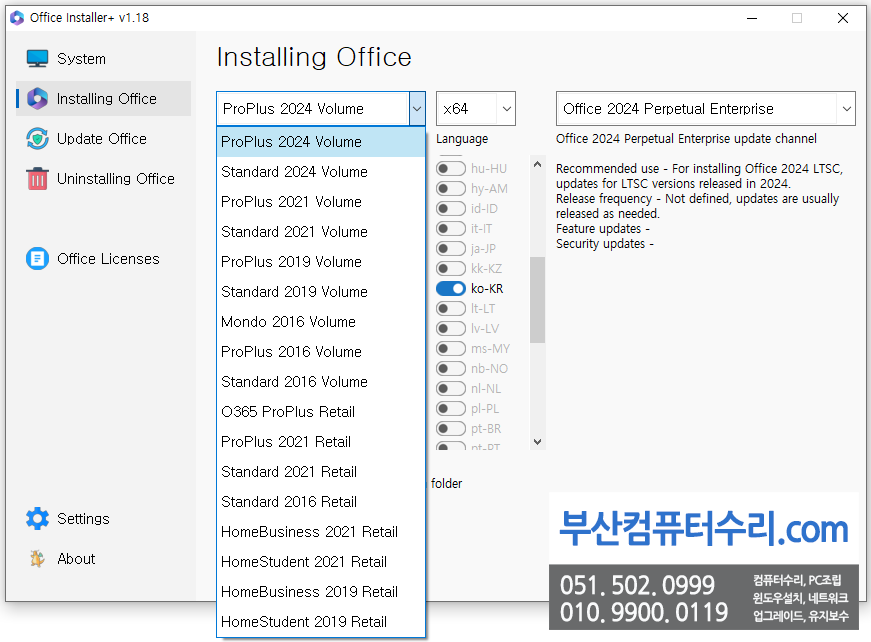This screenshot has width=871, height=642.
Task: Choose HomeStudent 2021 Retail option
Action: 321,561
